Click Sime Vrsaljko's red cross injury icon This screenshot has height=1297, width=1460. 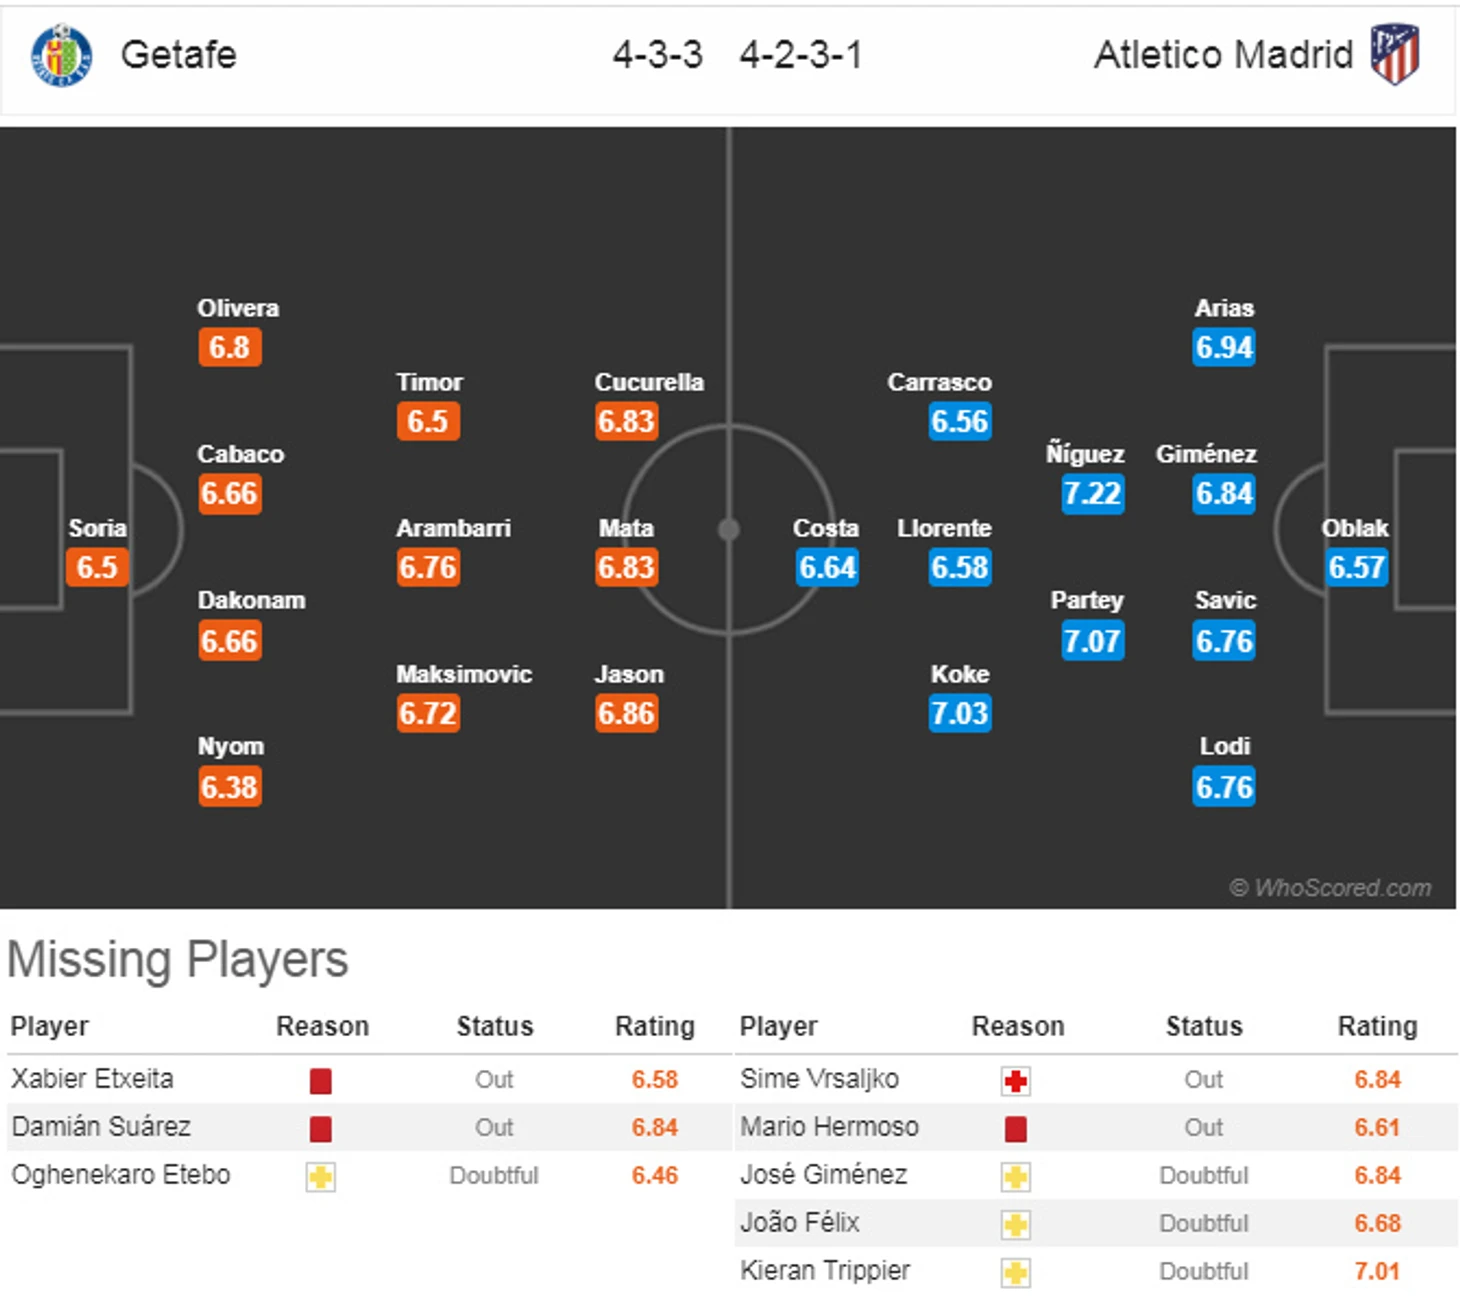click(x=1015, y=1081)
